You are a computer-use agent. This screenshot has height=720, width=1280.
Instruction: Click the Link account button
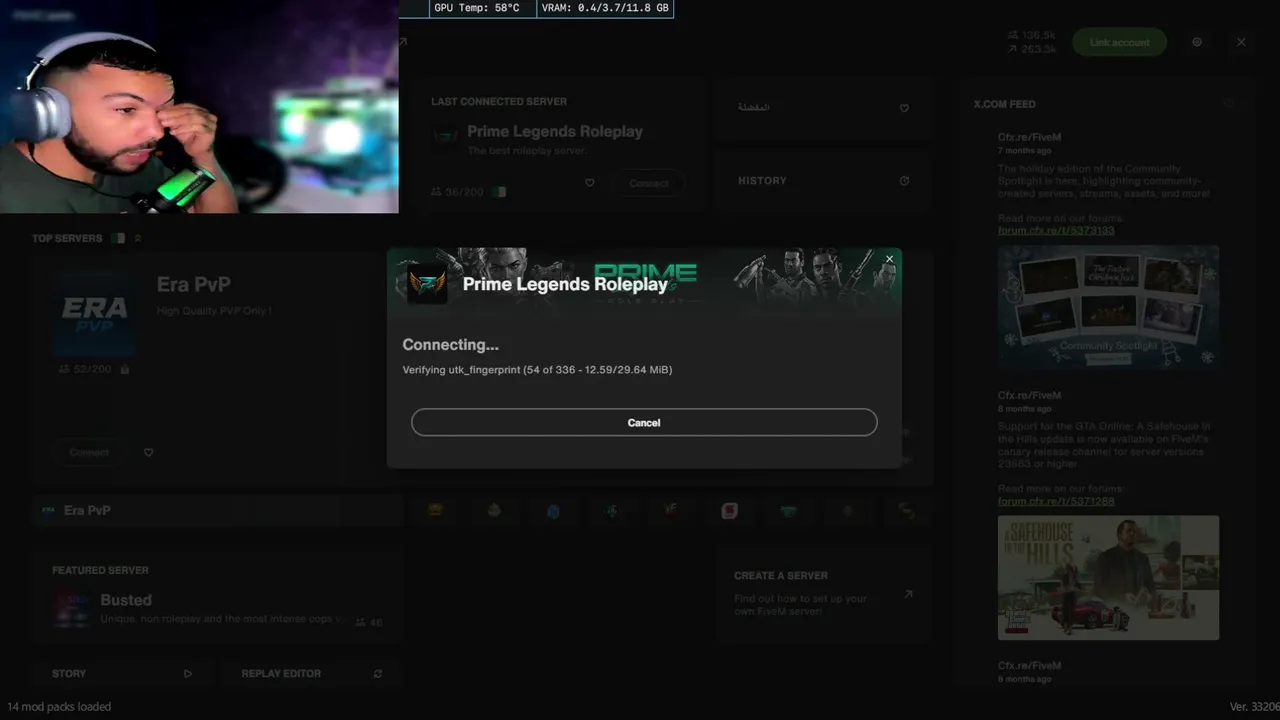(x=1119, y=42)
